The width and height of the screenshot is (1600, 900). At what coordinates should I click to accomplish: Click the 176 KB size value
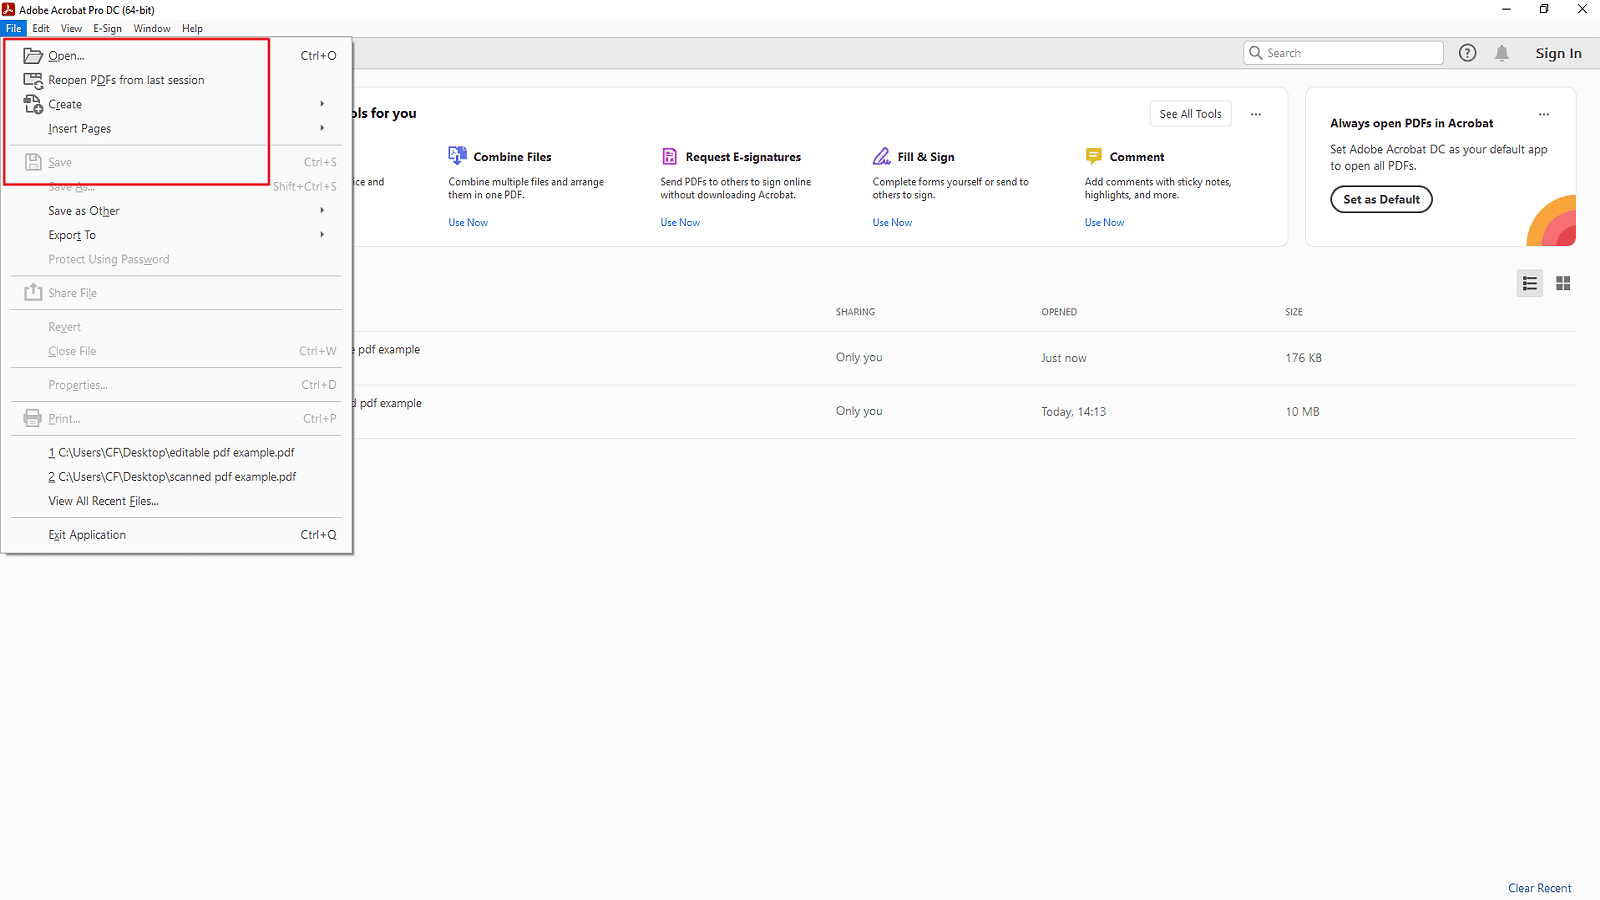pyautogui.click(x=1303, y=358)
